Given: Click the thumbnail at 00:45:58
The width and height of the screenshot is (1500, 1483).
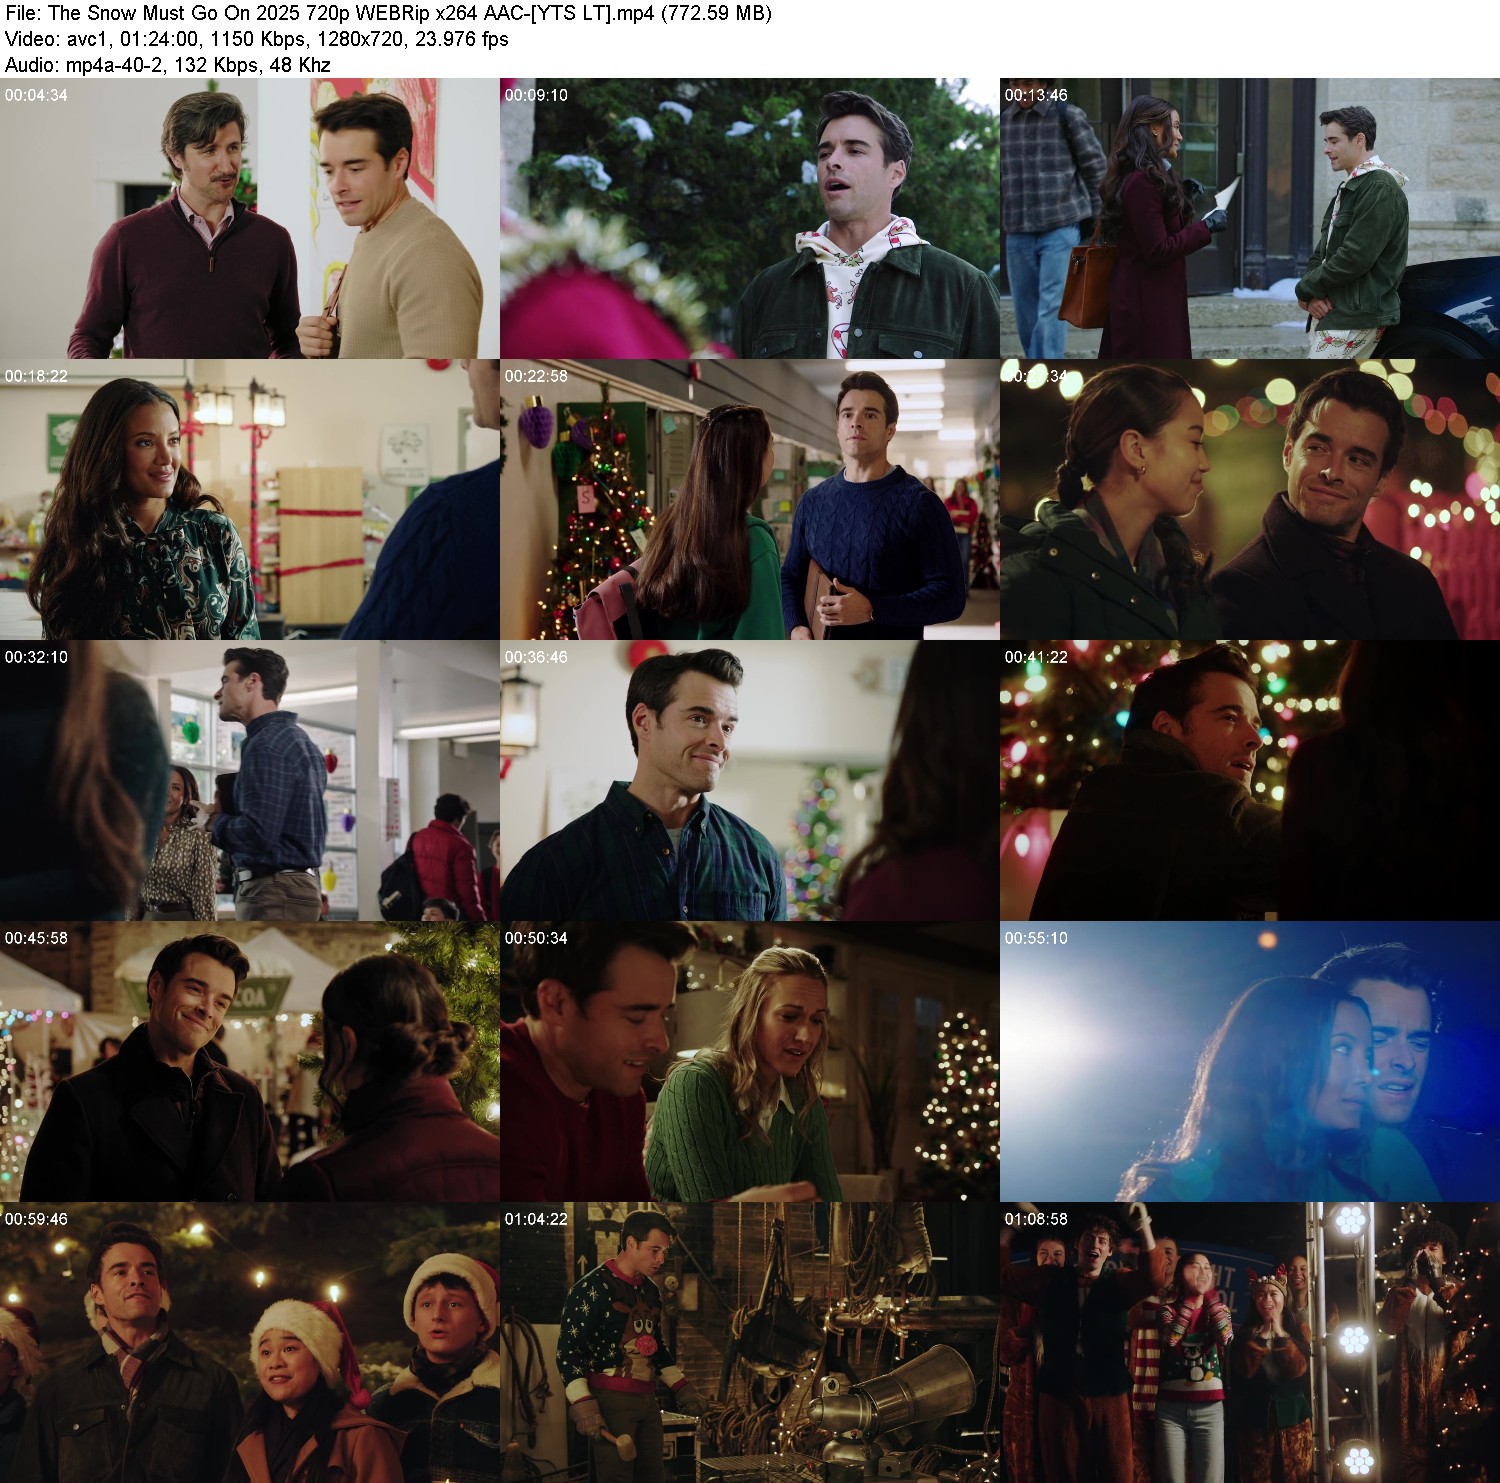Looking at the screenshot, I should [x=250, y=1061].
